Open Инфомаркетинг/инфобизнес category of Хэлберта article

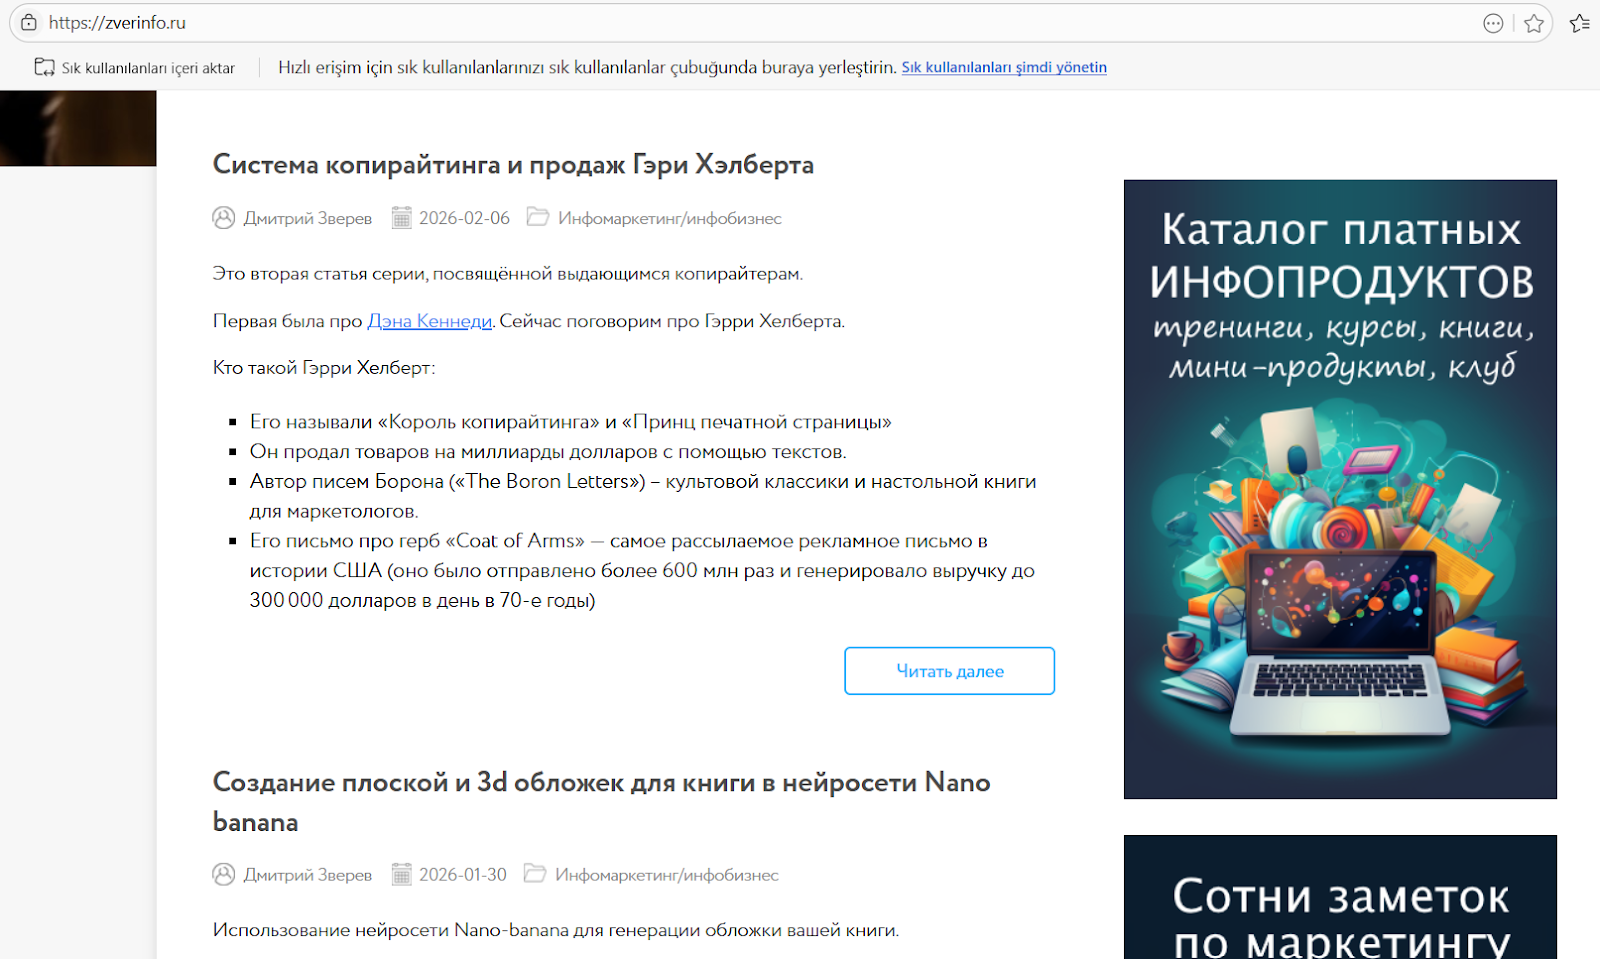[x=670, y=218]
